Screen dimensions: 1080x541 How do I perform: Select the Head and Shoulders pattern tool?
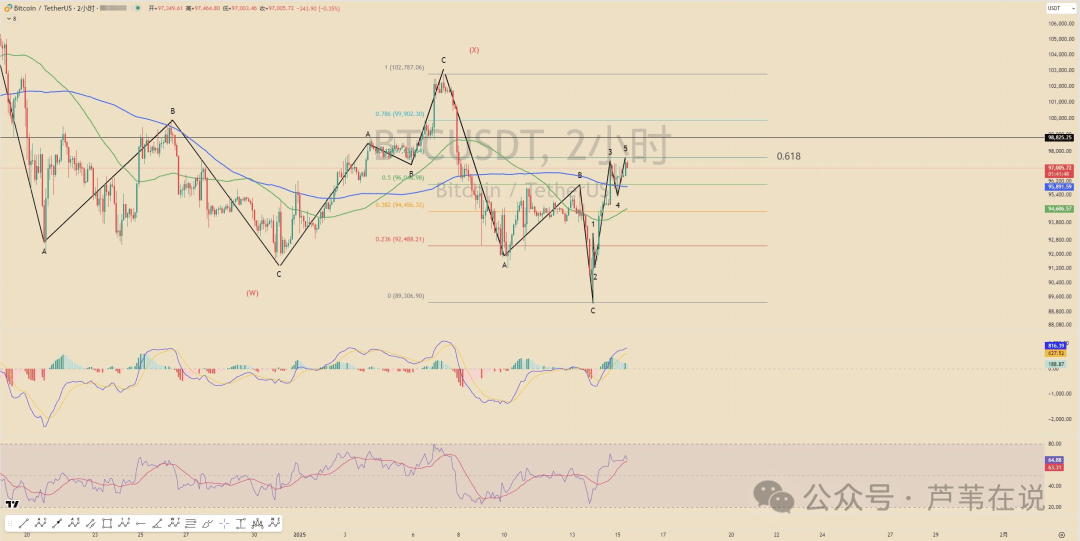[258, 523]
